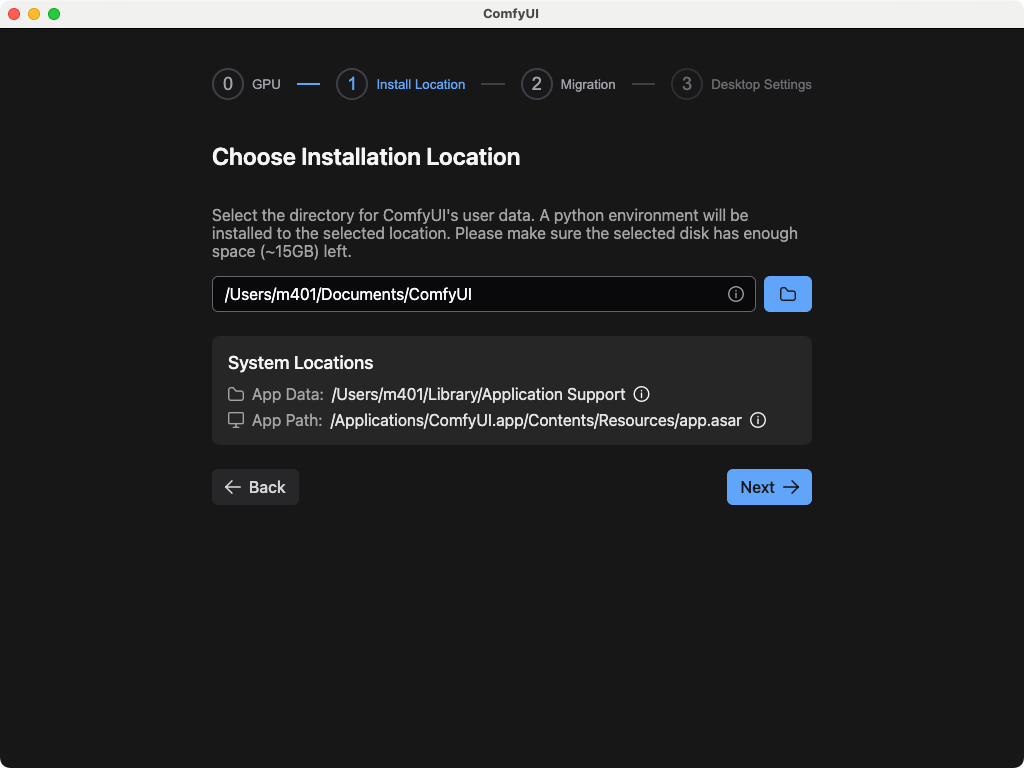Jump ahead to the Migration step

click(588, 84)
